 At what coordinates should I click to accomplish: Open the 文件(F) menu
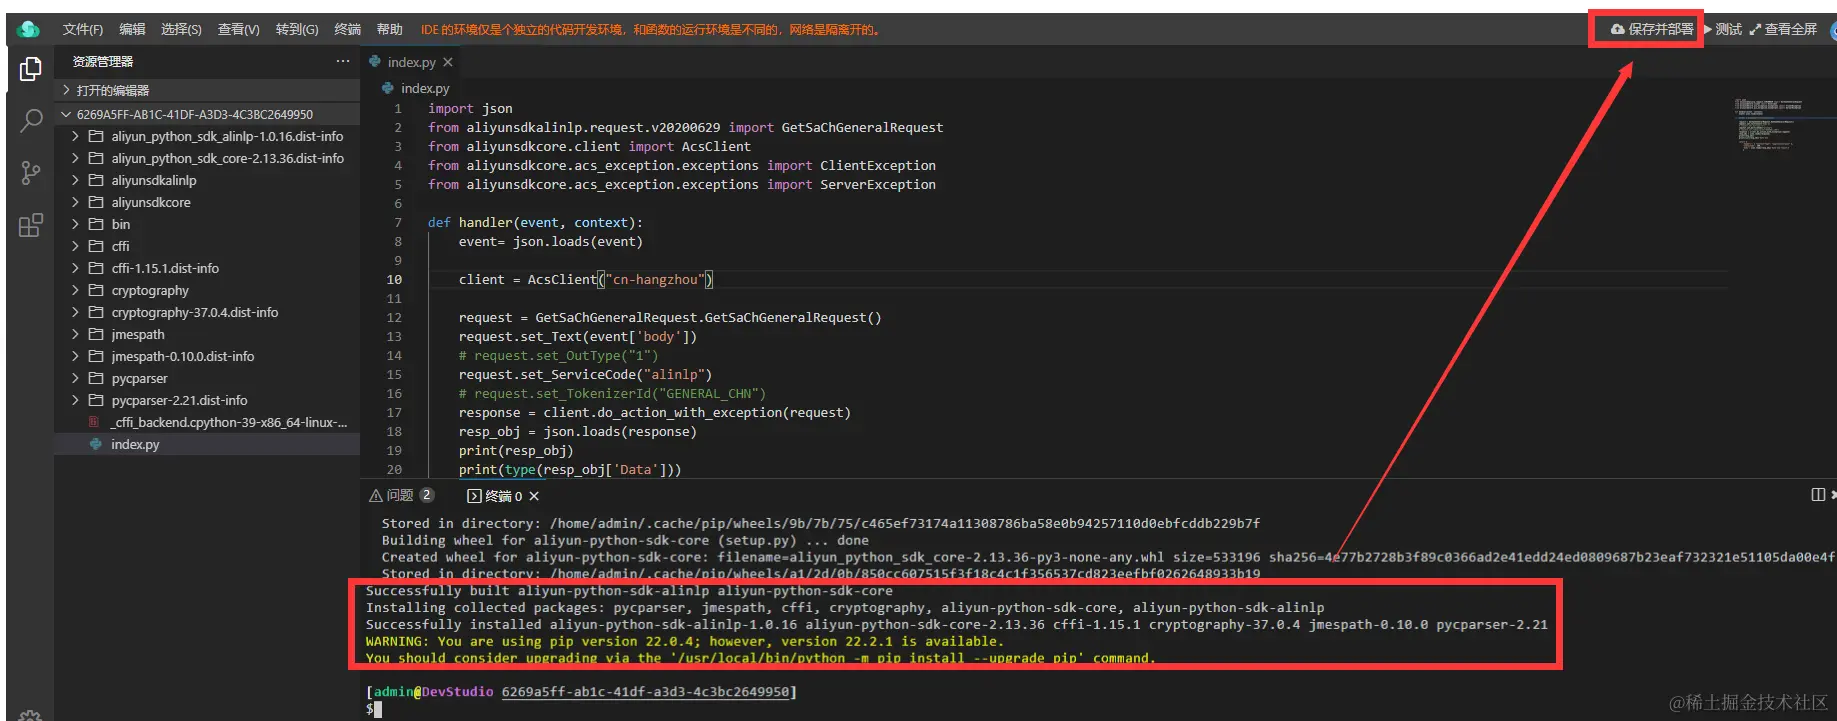coord(82,29)
